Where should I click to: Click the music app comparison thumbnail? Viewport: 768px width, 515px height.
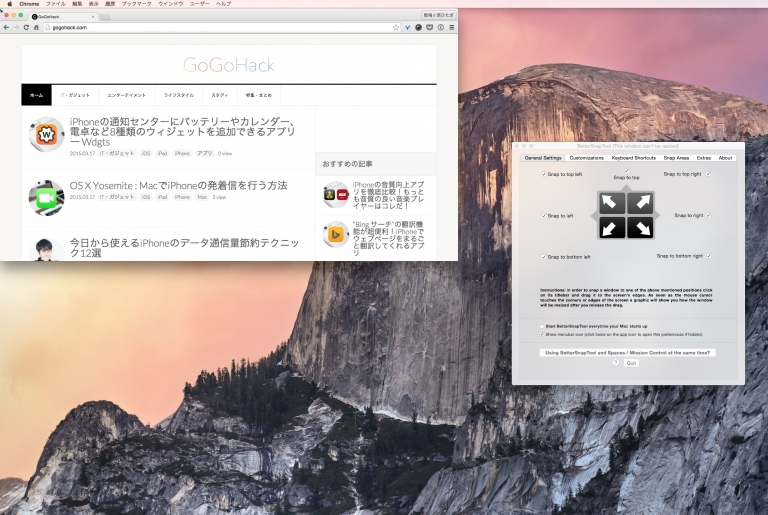click(336, 195)
